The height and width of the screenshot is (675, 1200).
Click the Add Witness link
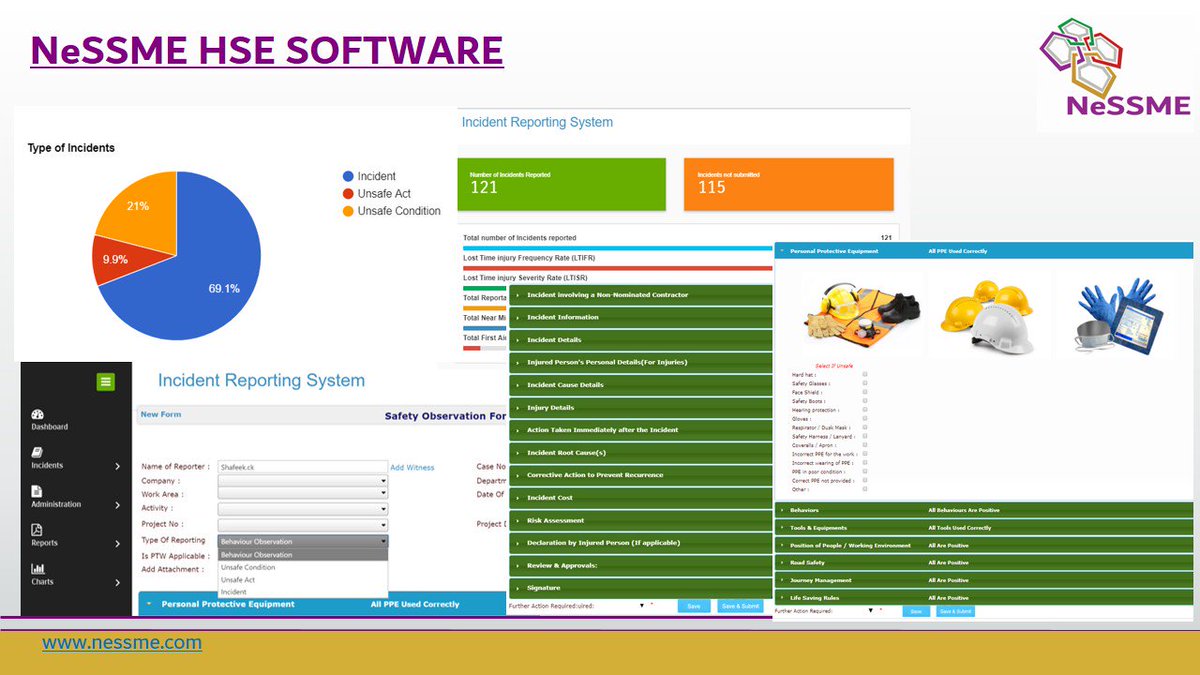tap(412, 467)
